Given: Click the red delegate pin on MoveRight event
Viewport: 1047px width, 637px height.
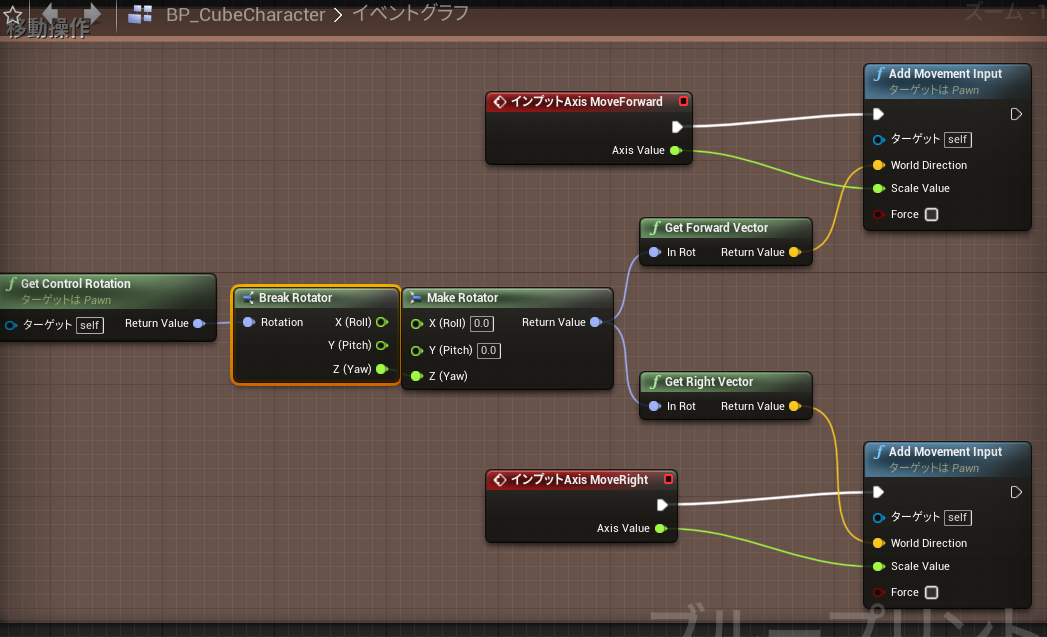Looking at the screenshot, I should pos(668,479).
